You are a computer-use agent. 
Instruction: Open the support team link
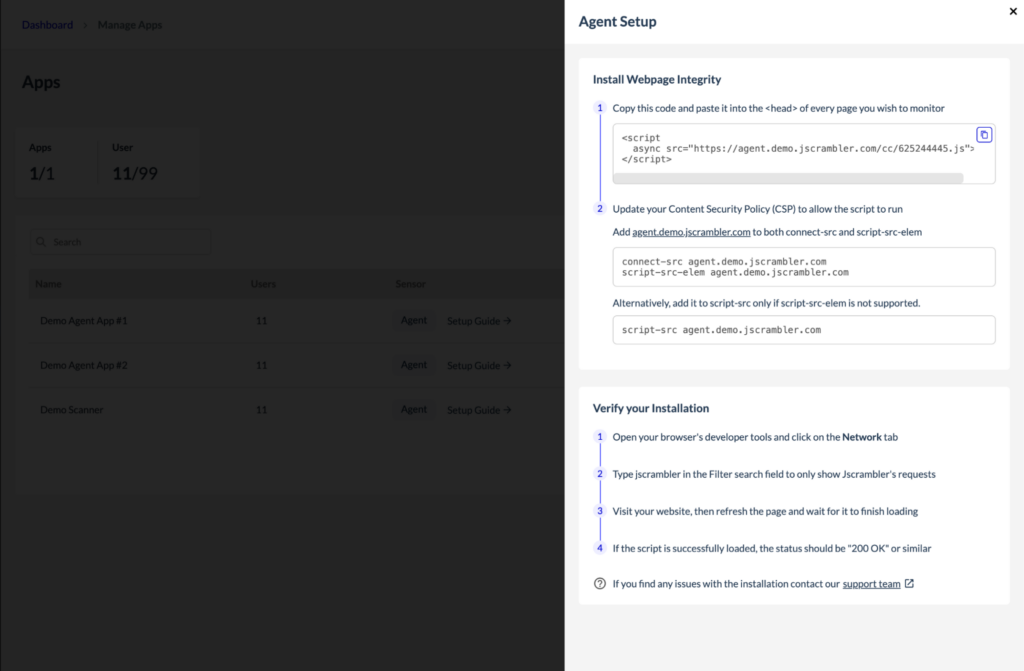point(871,583)
